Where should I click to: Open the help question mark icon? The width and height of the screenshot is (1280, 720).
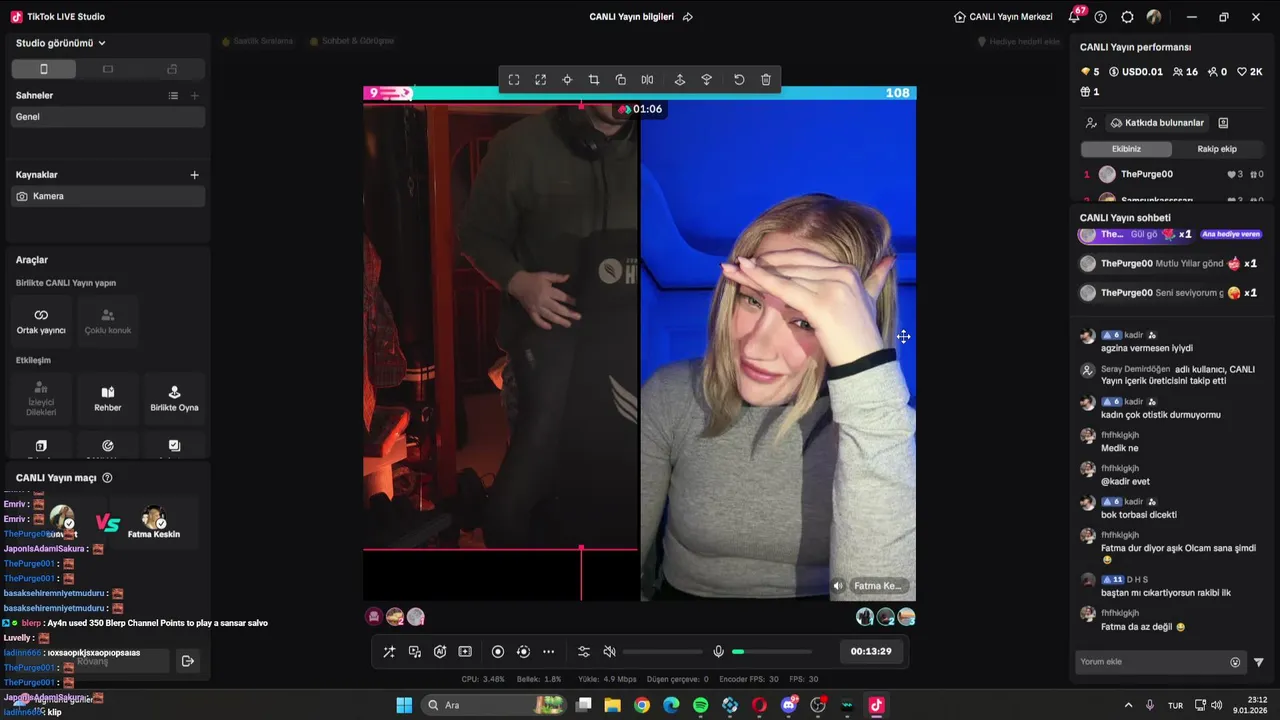click(1101, 17)
